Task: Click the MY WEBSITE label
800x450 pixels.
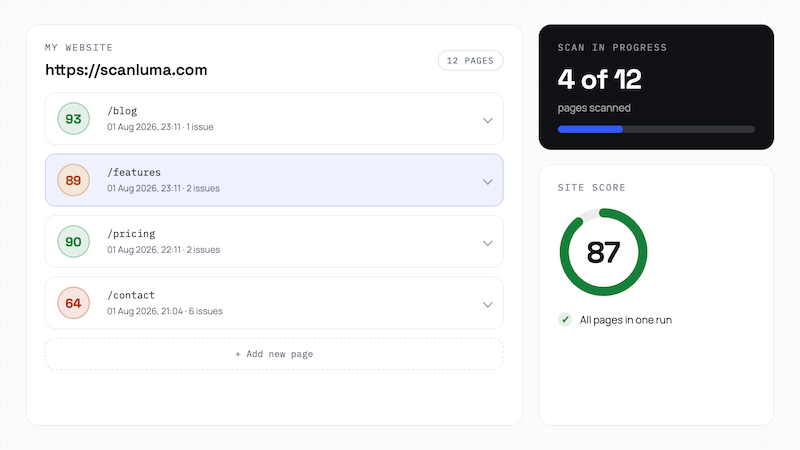Action: (x=79, y=47)
